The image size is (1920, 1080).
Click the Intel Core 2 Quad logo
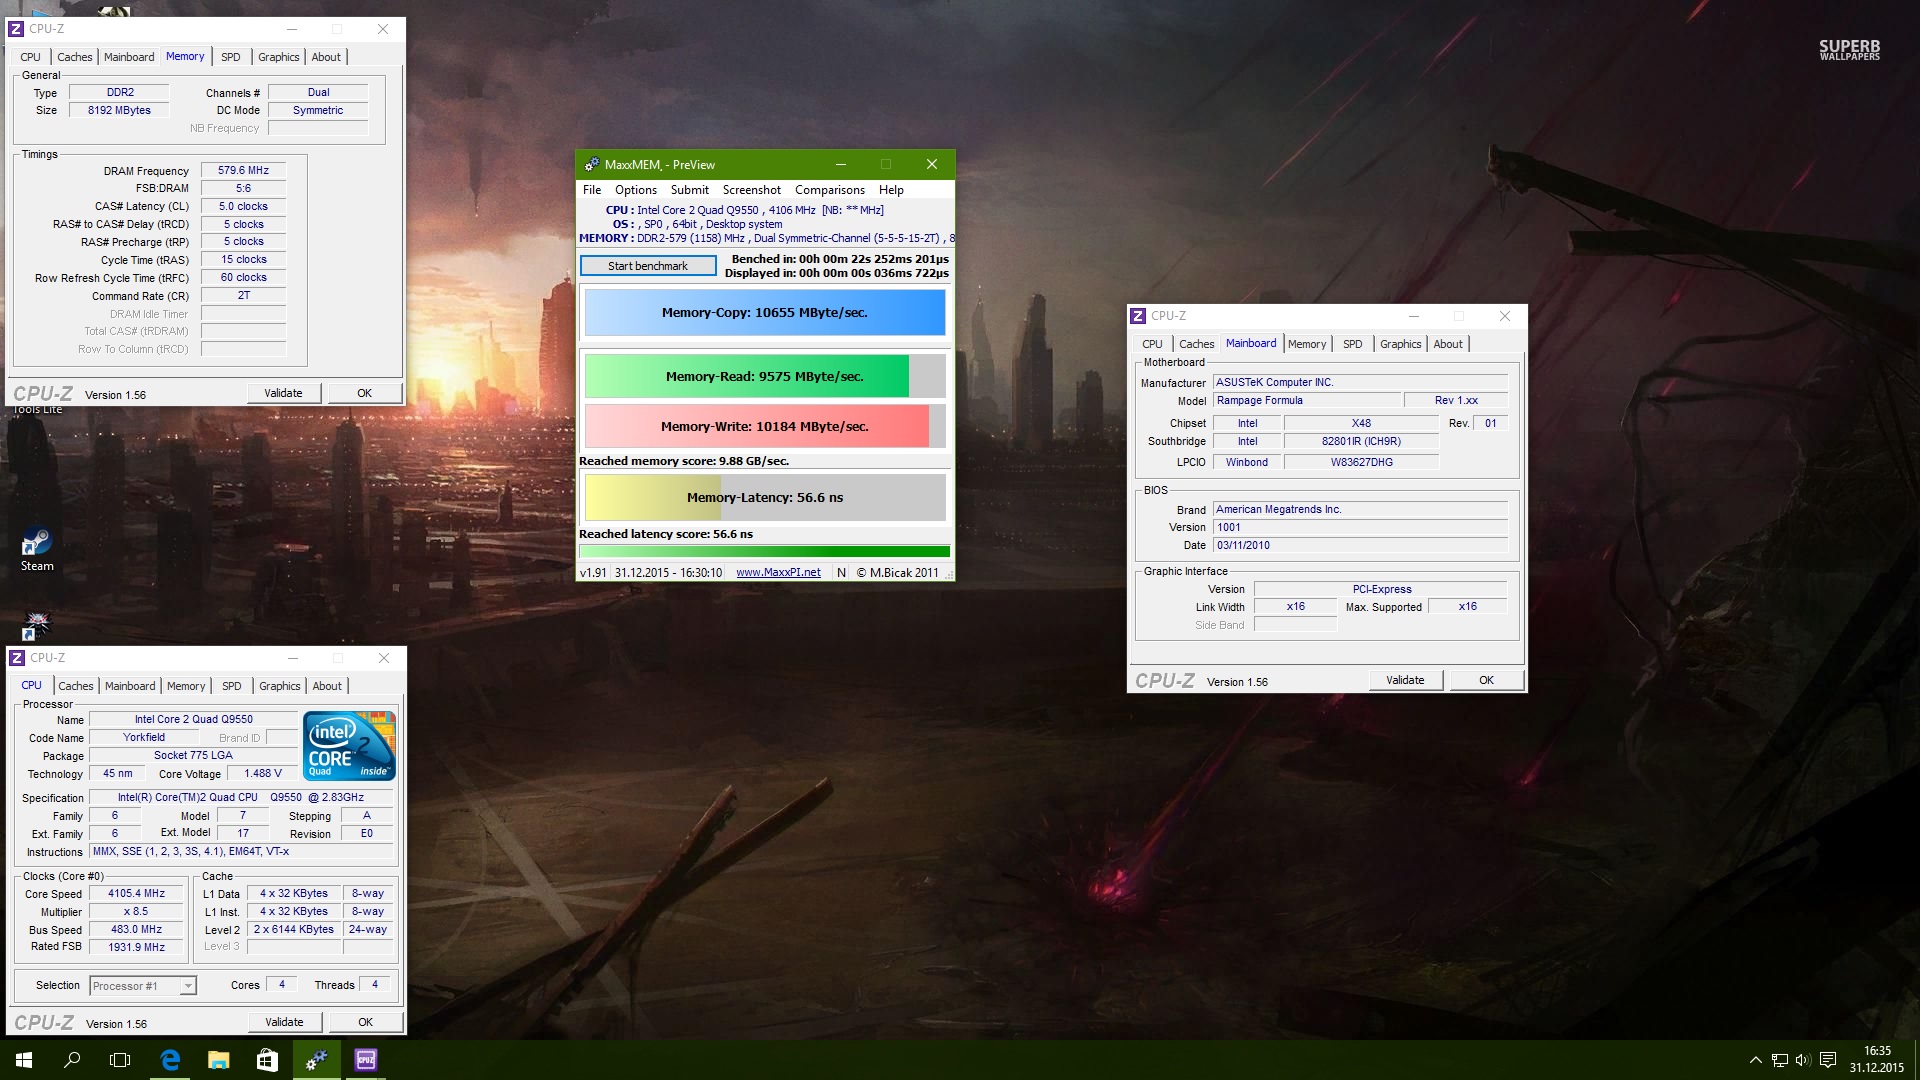coord(349,746)
